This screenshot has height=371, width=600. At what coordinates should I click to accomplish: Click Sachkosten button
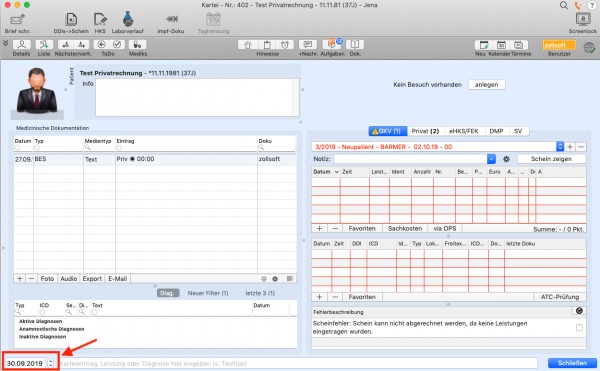tap(405, 228)
